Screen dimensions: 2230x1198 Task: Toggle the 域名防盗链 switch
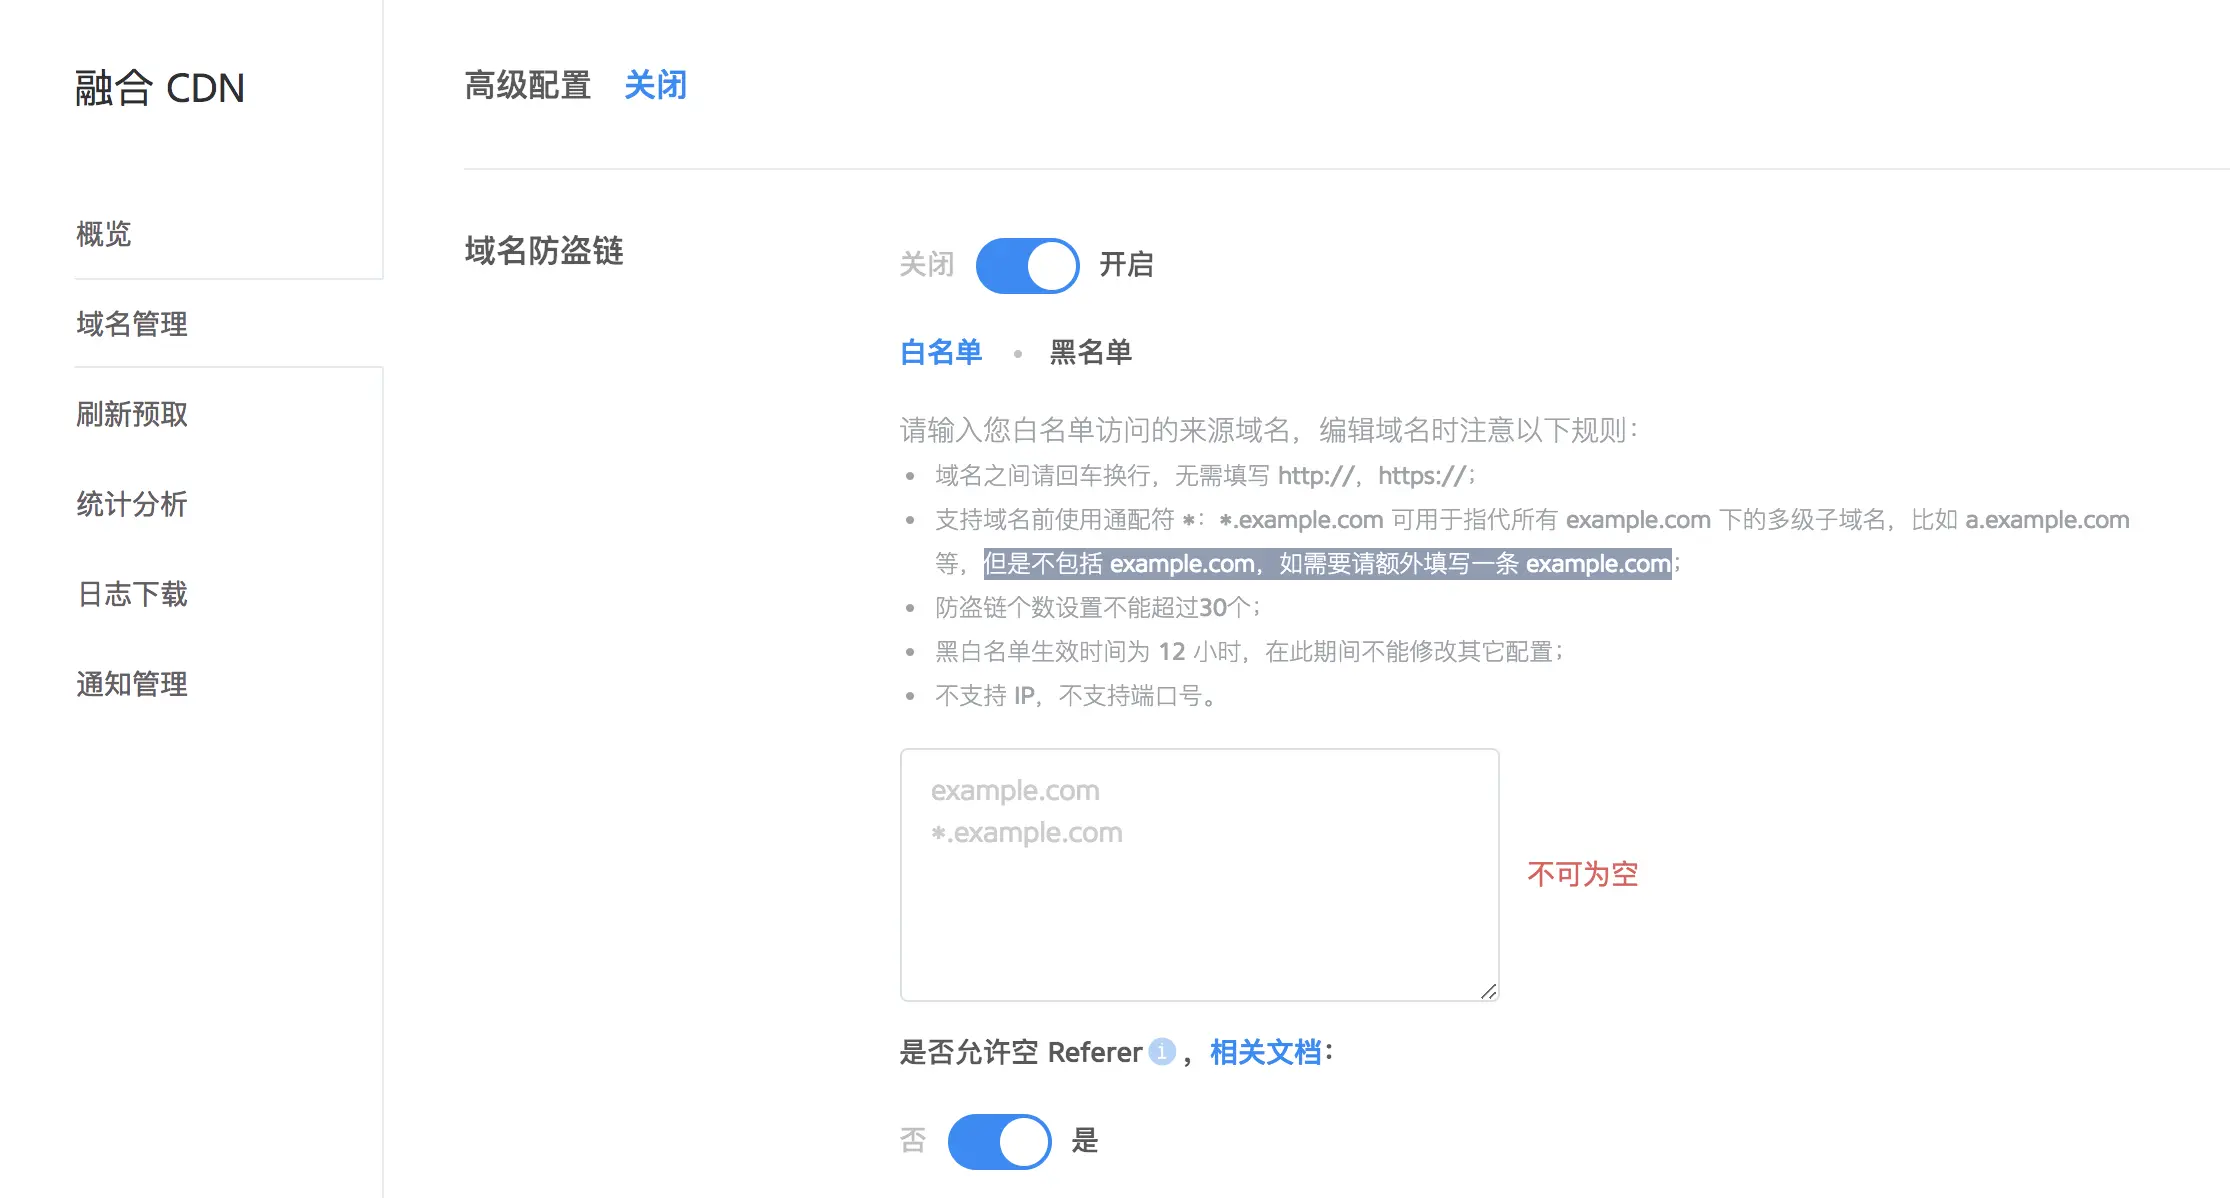pyautogui.click(x=1027, y=265)
